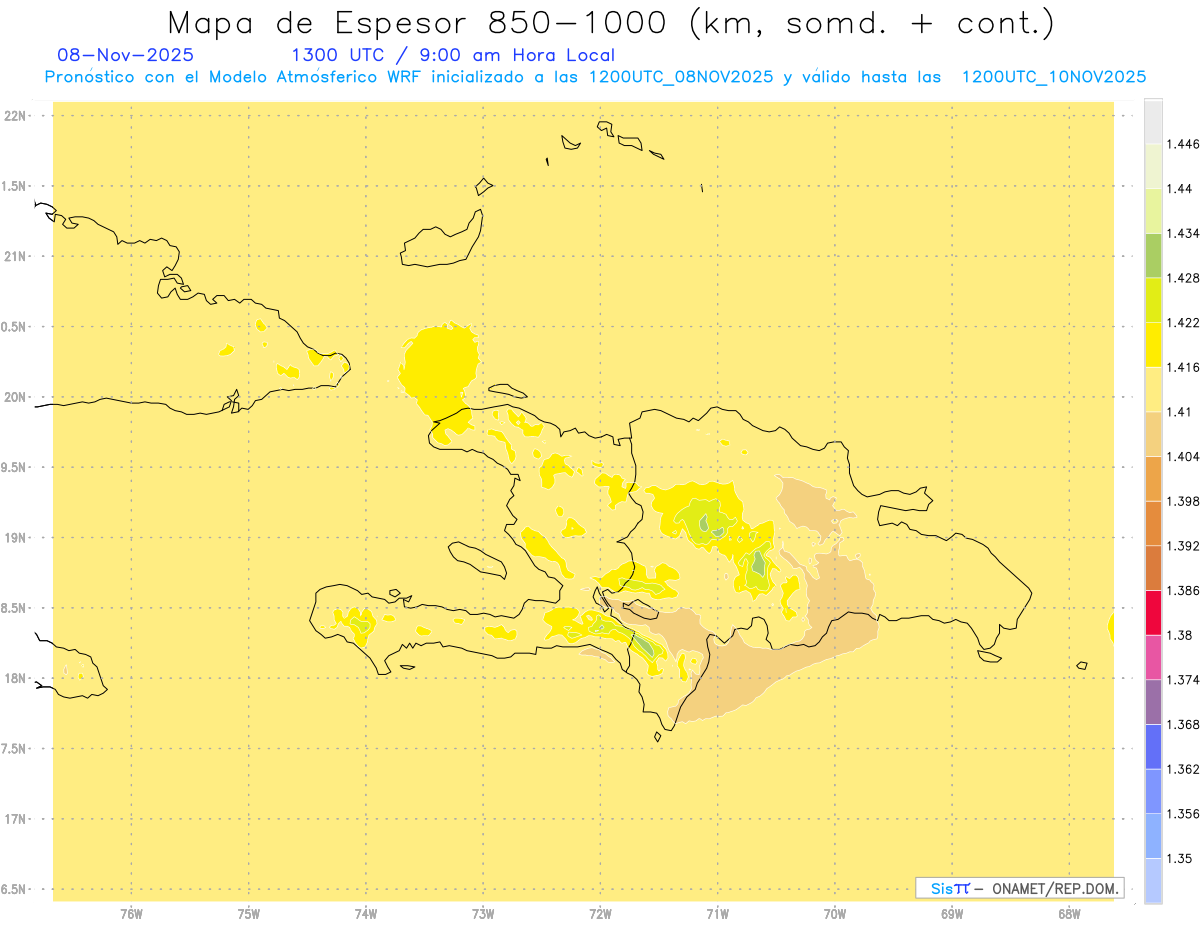Click the 17N latitude axis label
This screenshot has height=927, width=1200.
tap(15, 819)
